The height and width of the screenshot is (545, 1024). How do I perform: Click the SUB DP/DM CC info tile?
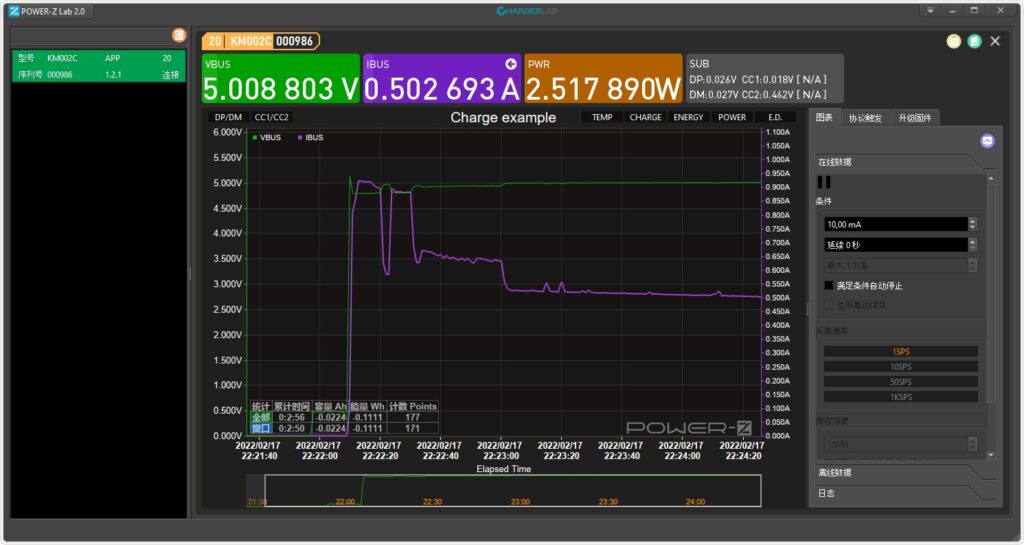764,78
